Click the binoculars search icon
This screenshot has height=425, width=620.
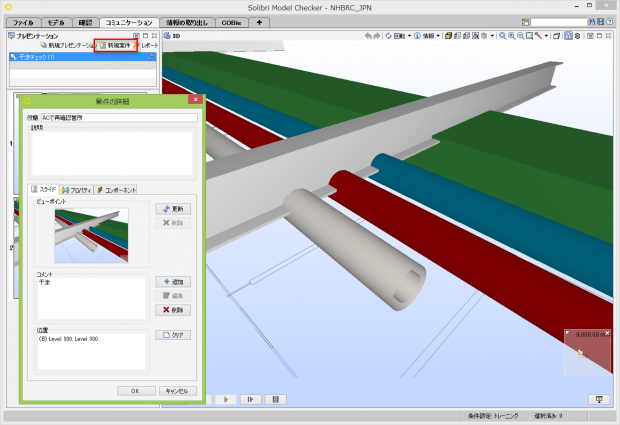pos(592,22)
